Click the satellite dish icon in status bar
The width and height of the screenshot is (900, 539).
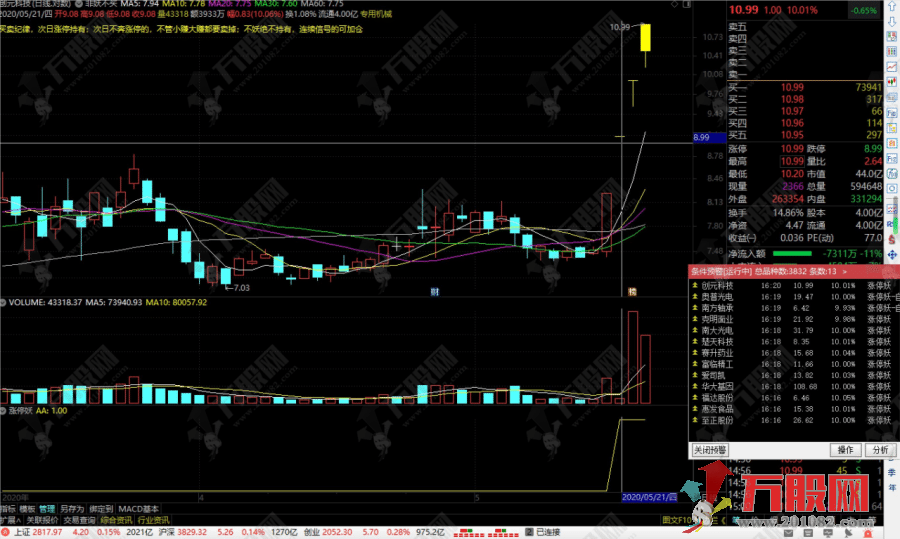click(x=848, y=533)
